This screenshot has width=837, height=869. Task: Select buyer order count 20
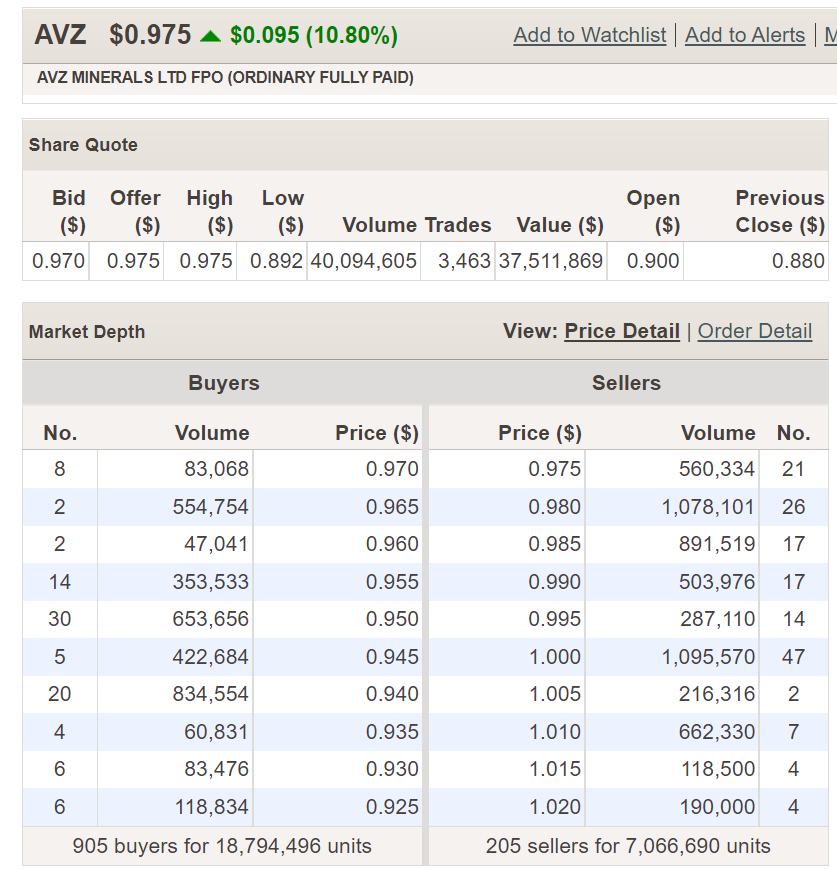coord(60,694)
